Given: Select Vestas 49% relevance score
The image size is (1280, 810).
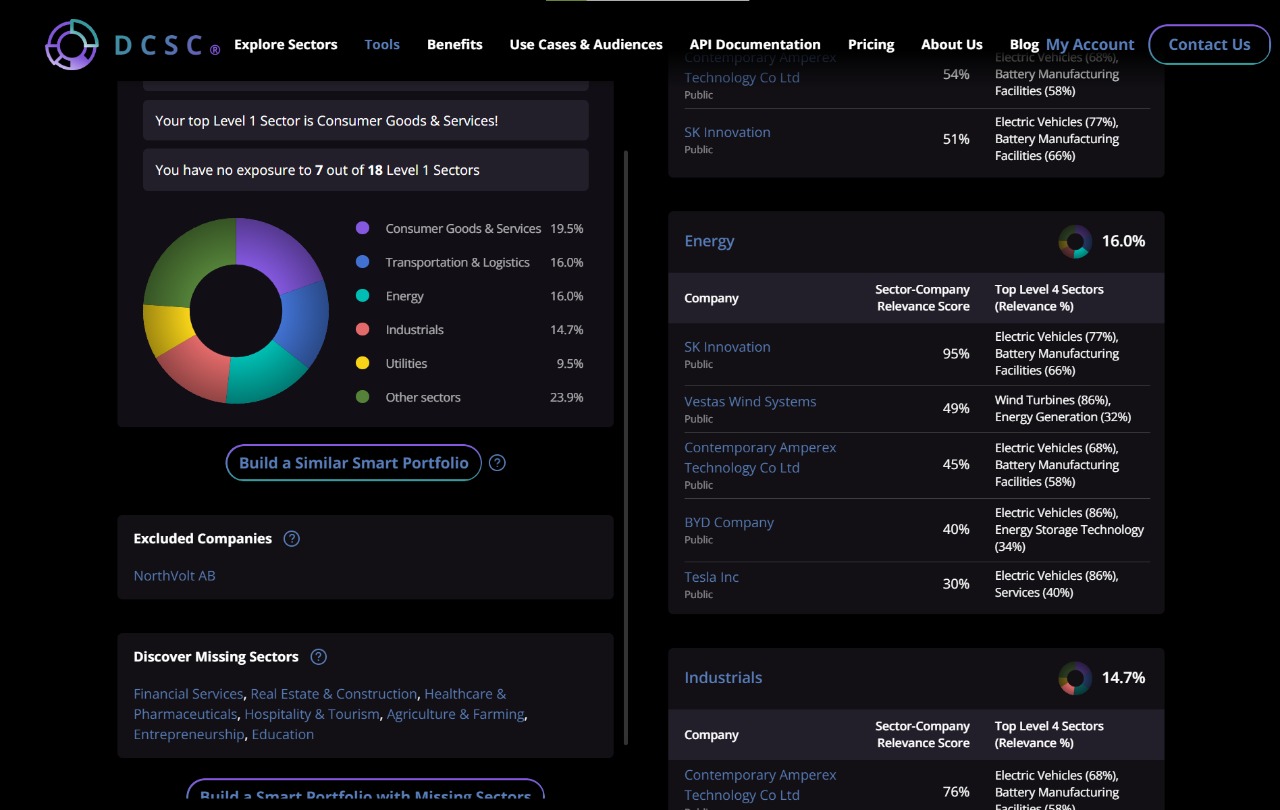Looking at the screenshot, I should tap(956, 409).
